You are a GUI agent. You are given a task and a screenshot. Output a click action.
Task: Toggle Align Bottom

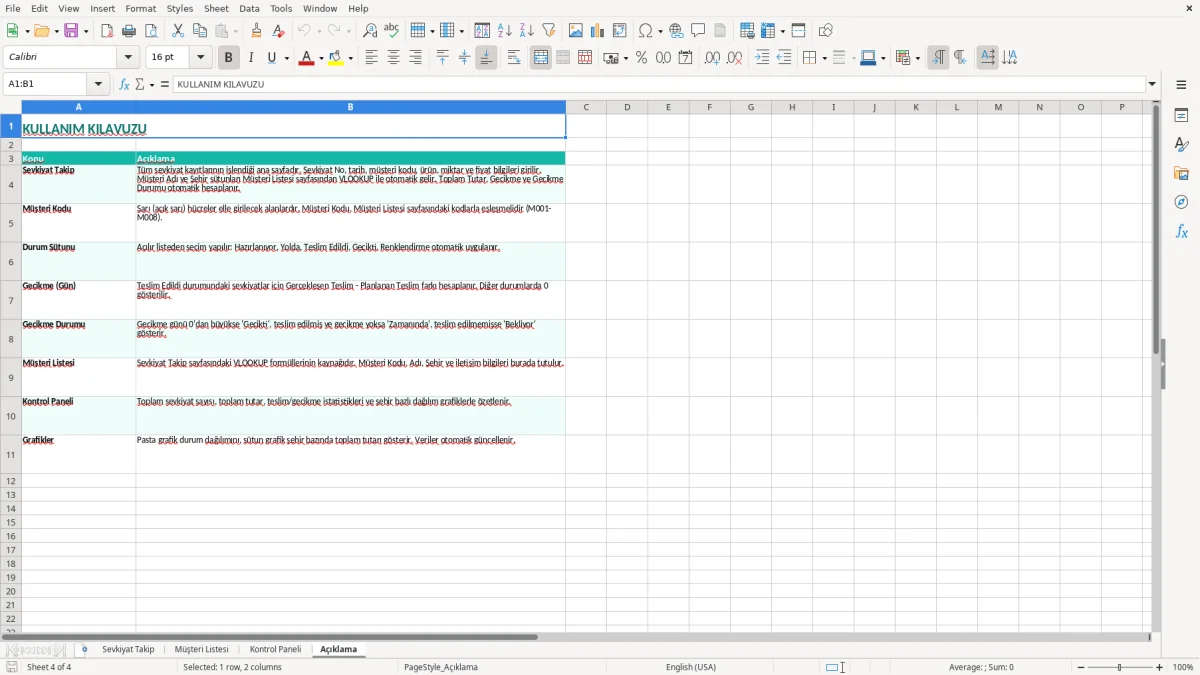[486, 58]
